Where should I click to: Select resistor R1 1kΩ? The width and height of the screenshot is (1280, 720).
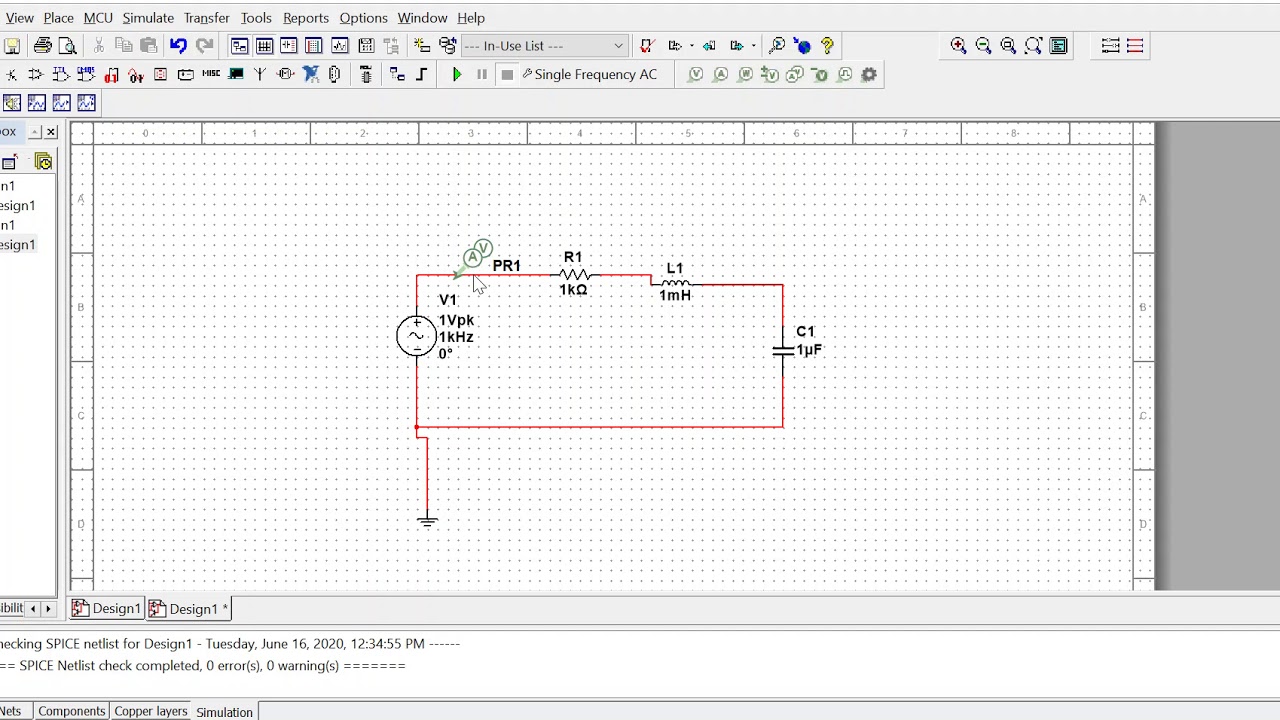pos(573,274)
